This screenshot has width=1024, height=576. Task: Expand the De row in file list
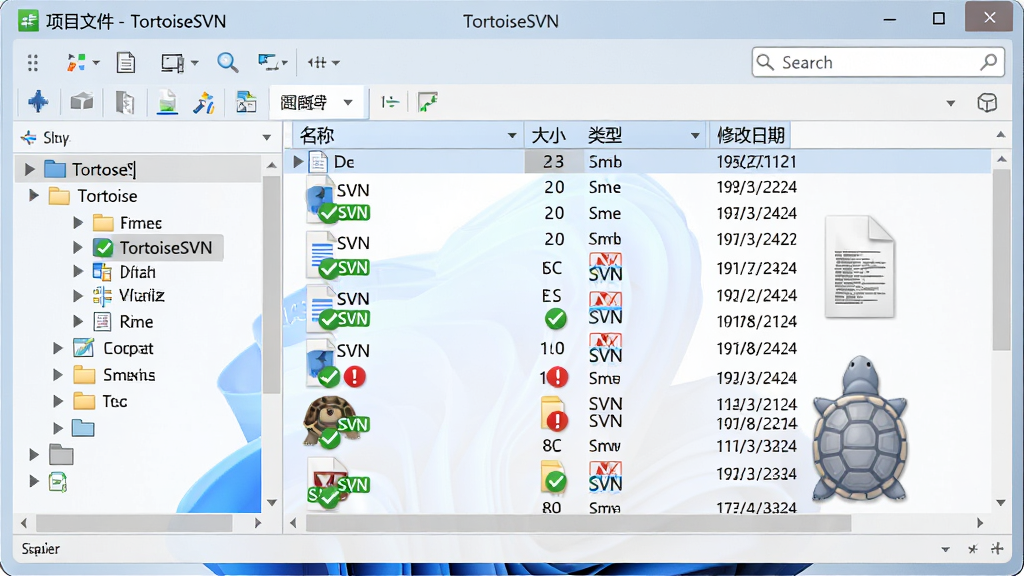tap(298, 161)
